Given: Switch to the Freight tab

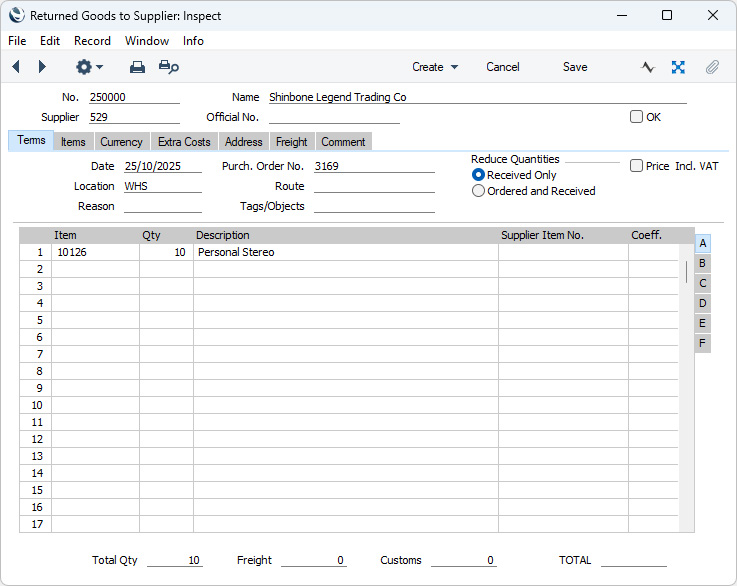Looking at the screenshot, I should tap(291, 142).
